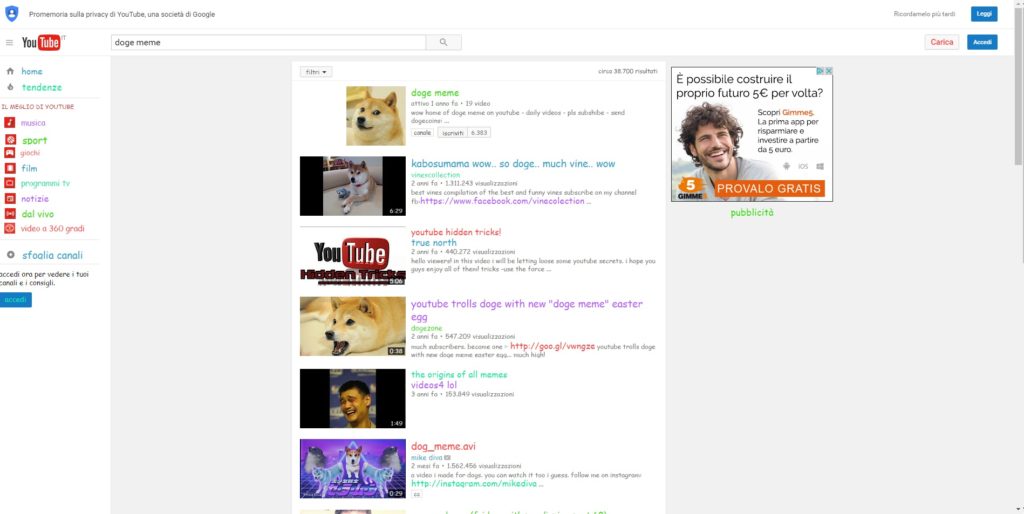
Task: Focus the search box containing doge meme
Action: point(268,42)
